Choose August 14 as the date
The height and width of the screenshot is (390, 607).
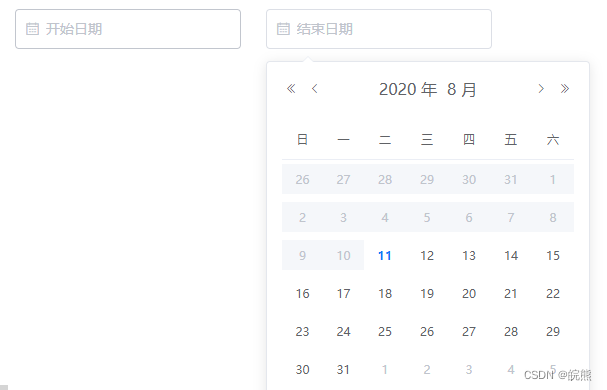[x=511, y=256]
